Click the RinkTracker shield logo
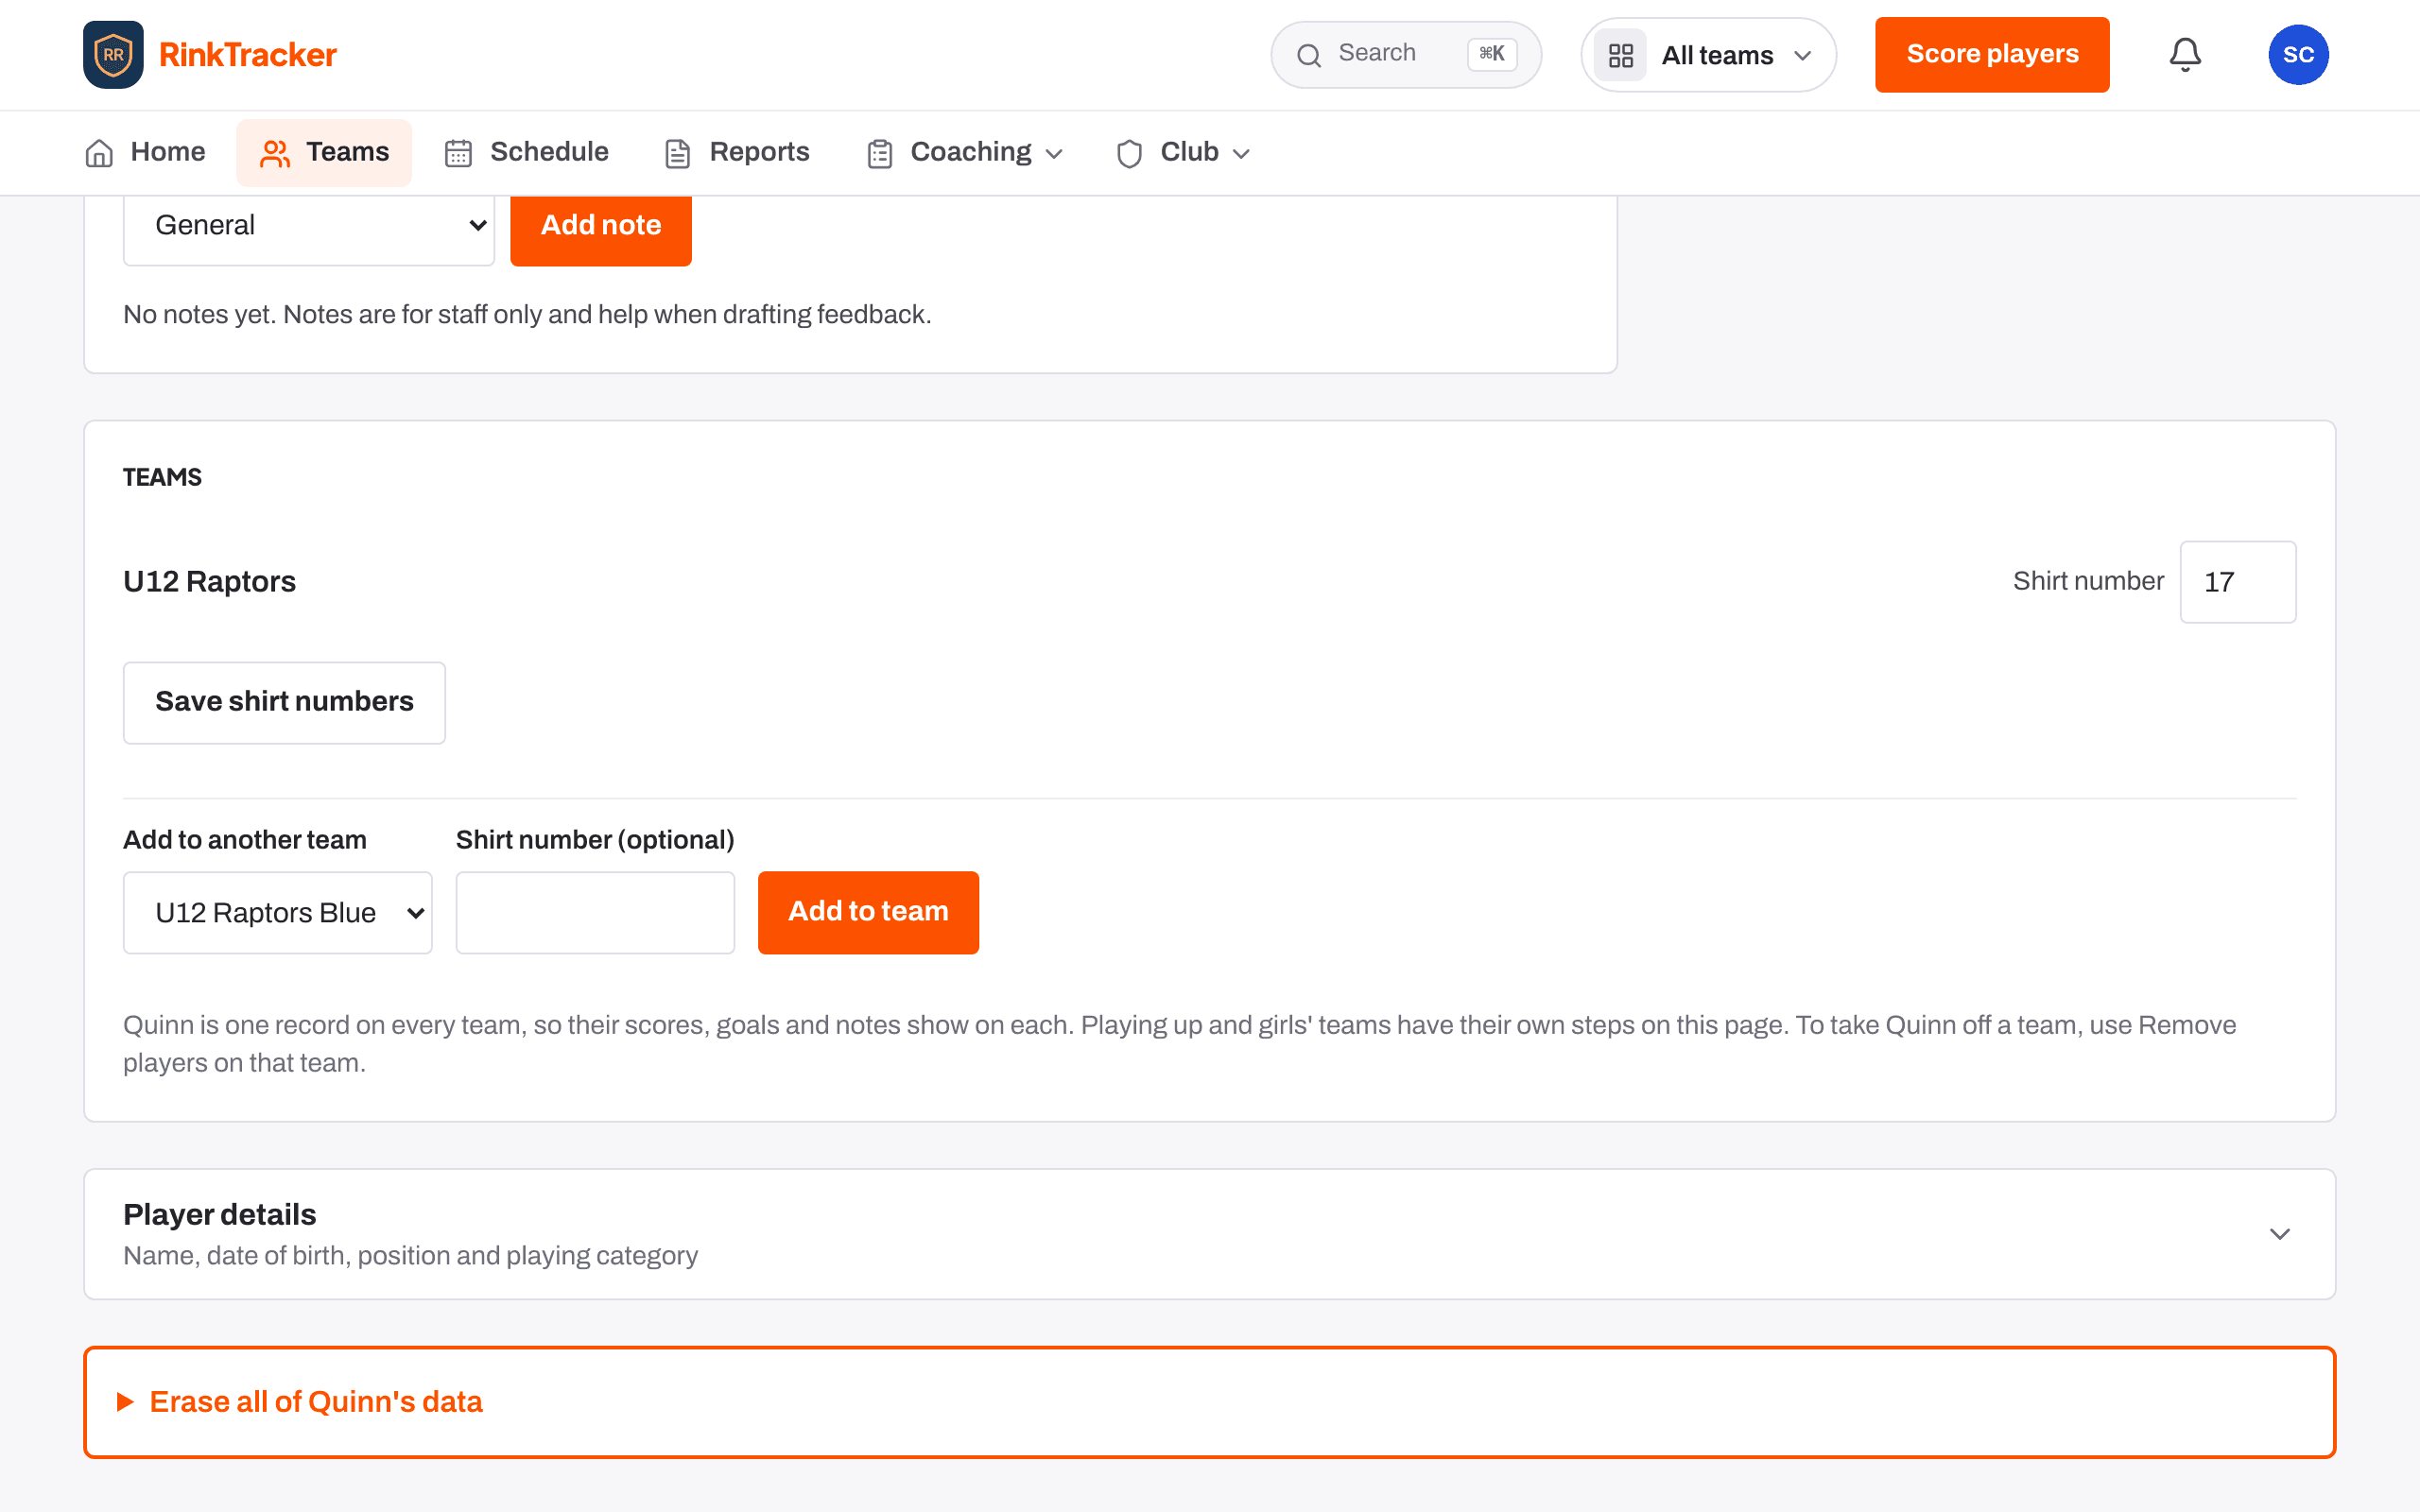 coord(113,54)
